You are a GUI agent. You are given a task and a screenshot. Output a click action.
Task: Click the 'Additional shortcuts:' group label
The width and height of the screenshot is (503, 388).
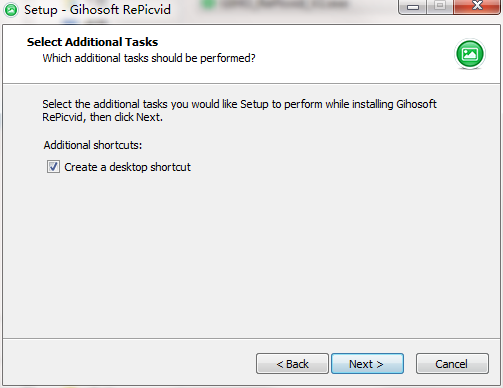point(93,145)
